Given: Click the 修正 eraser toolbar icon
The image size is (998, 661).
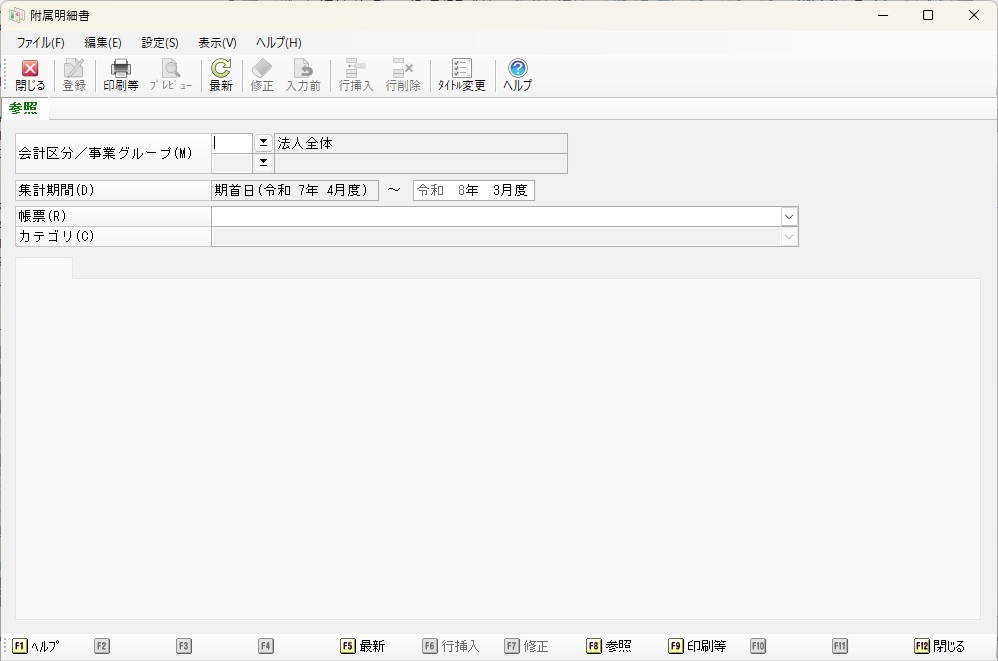Looking at the screenshot, I should point(262,69).
